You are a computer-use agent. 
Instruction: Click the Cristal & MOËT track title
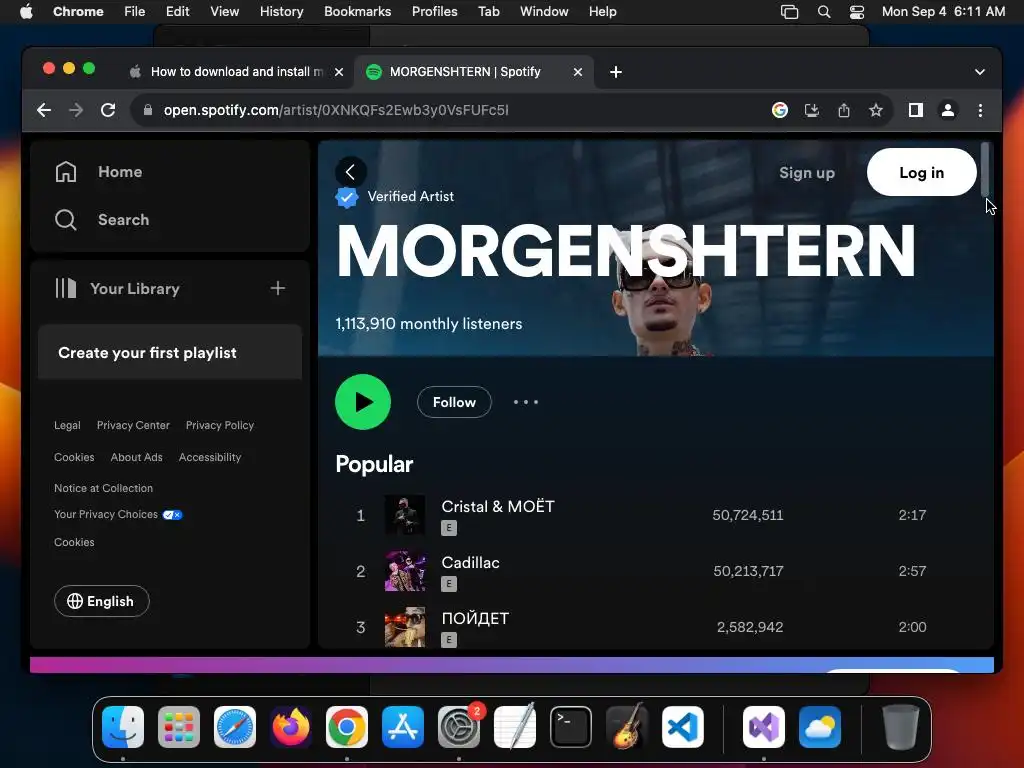tap(498, 506)
